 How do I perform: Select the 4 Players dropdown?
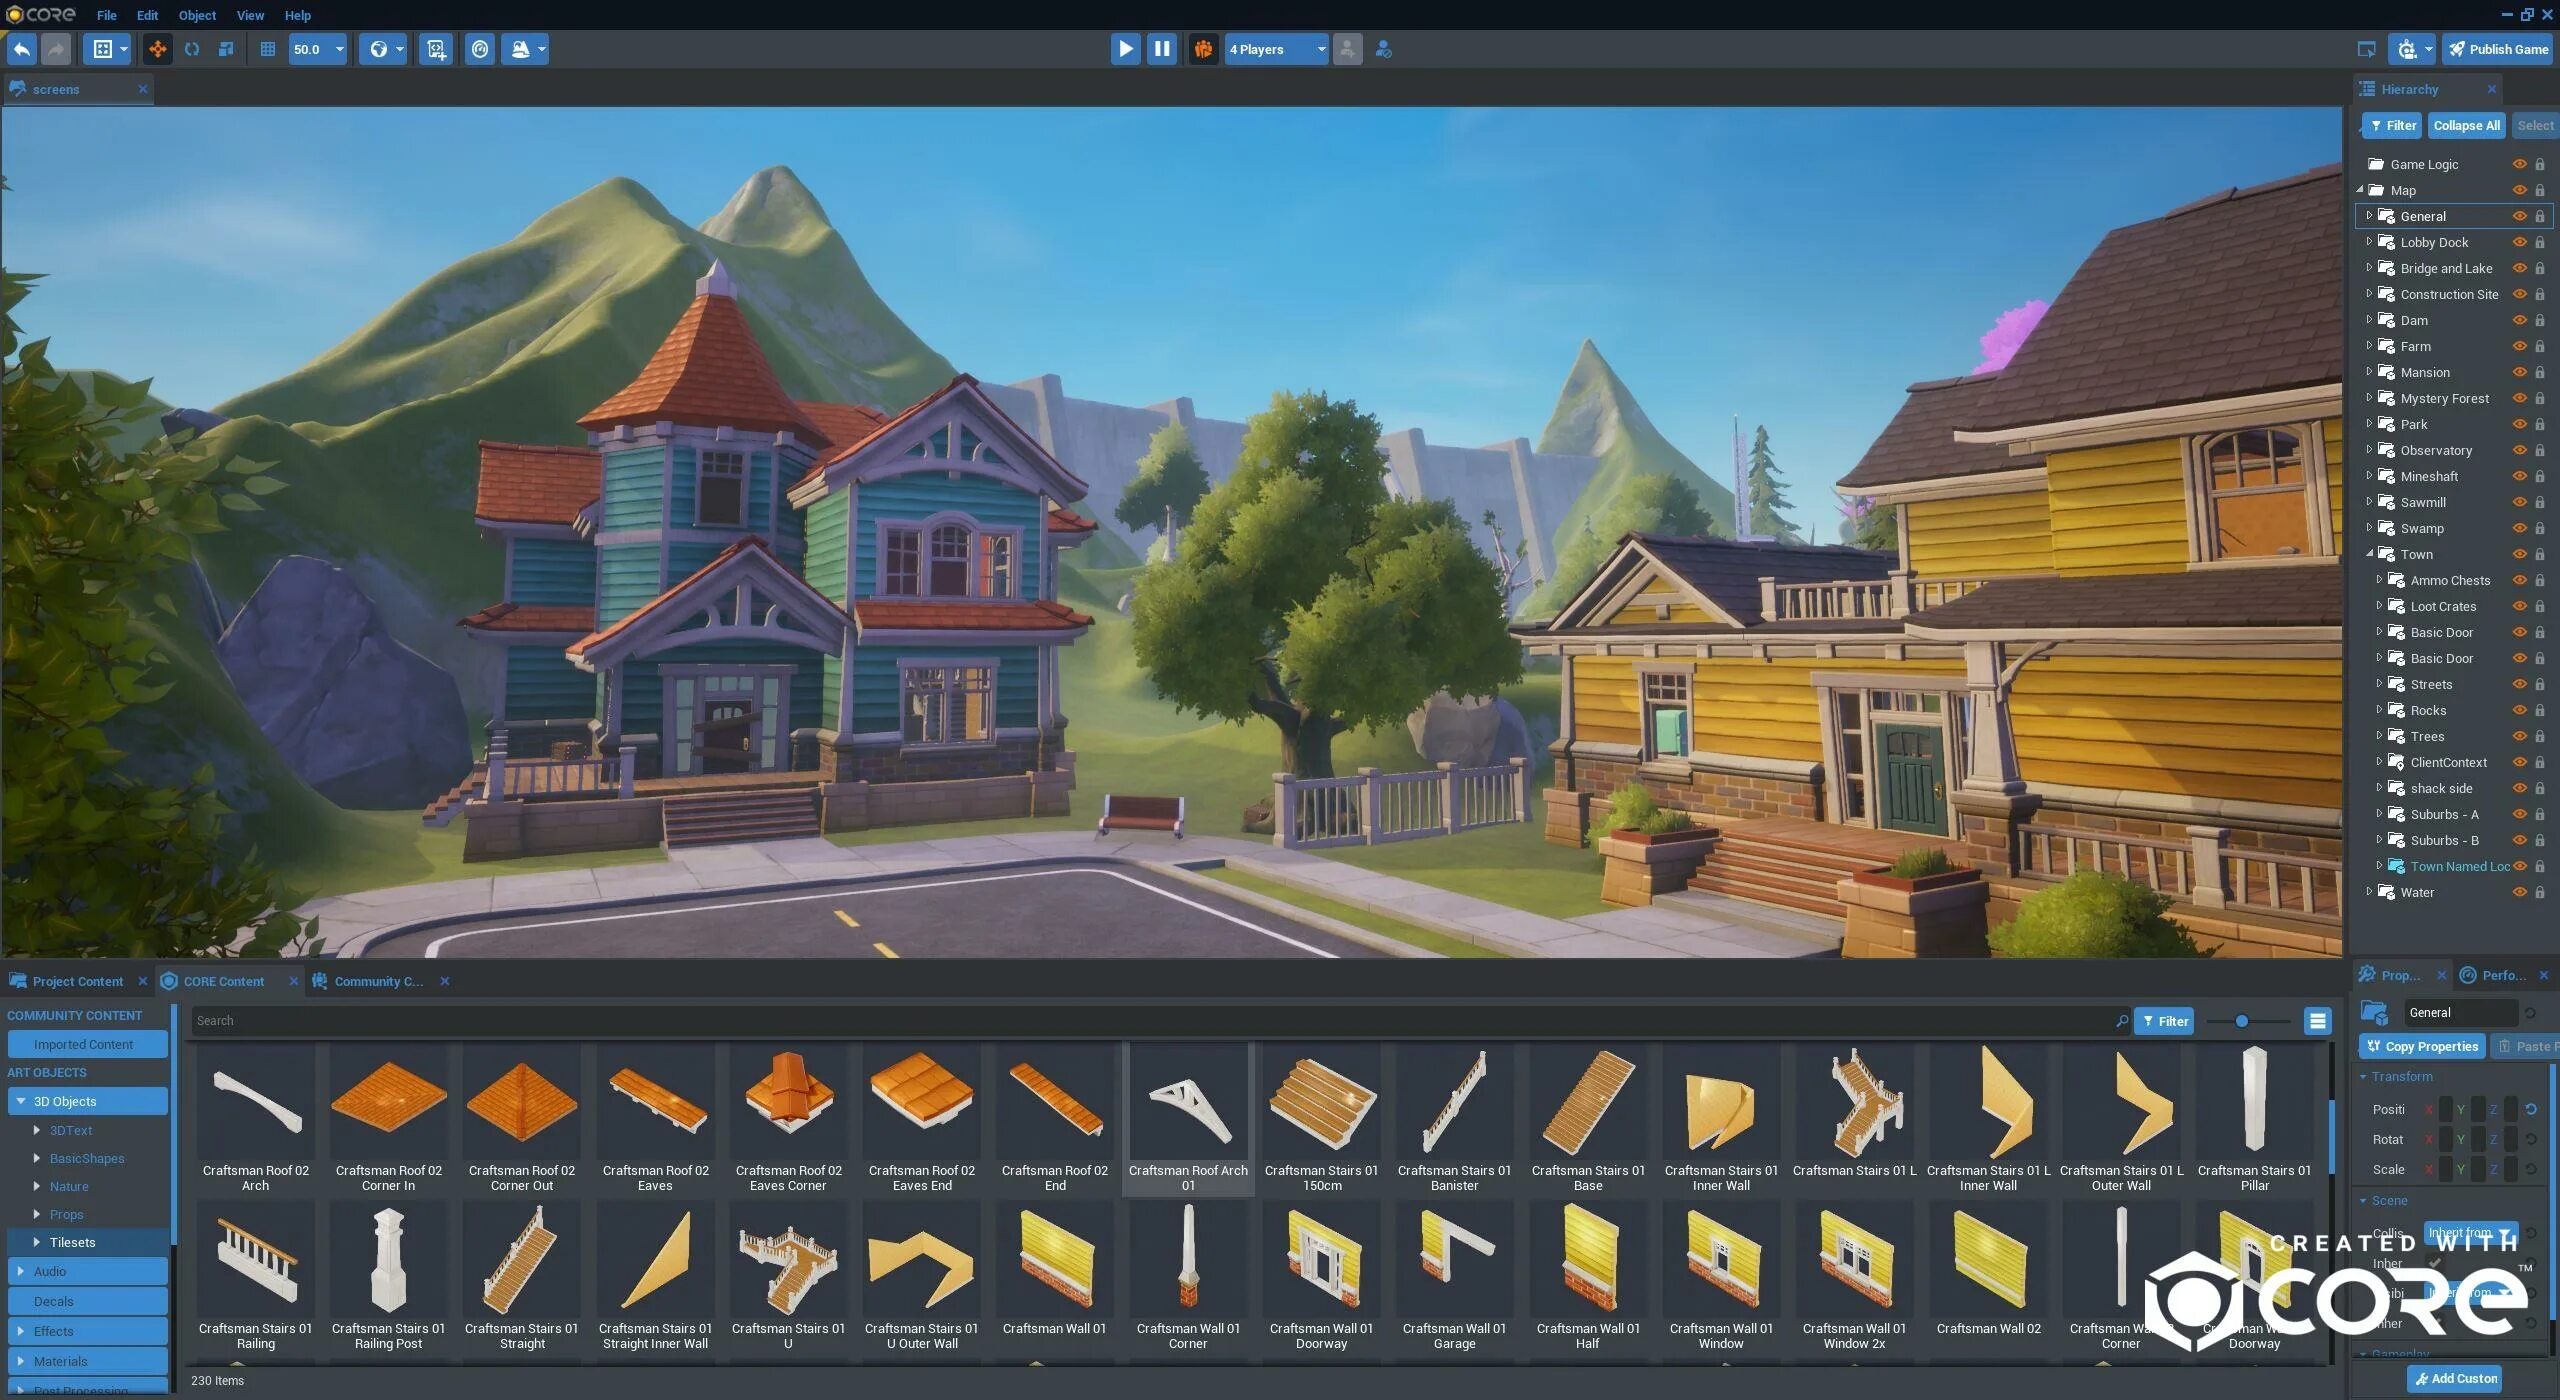point(1276,48)
